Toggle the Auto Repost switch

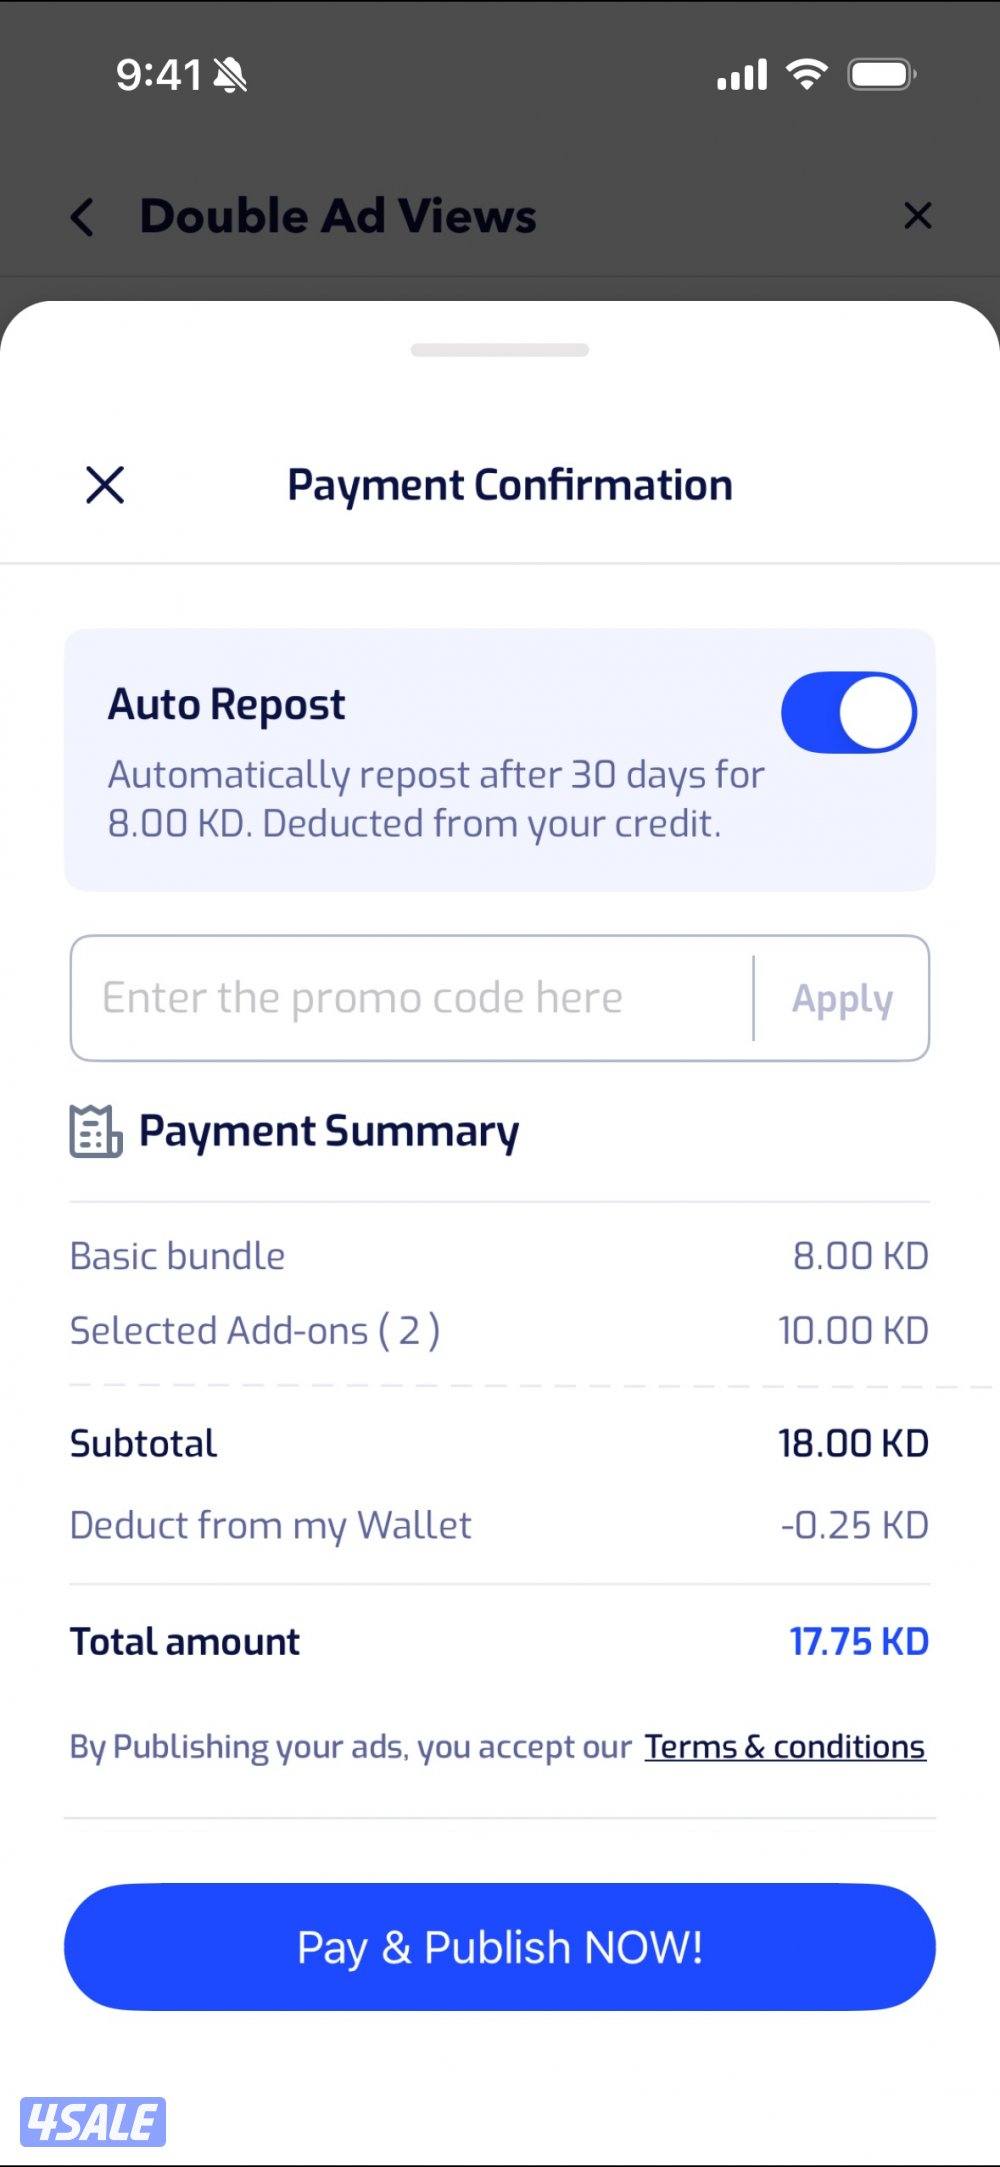848,712
